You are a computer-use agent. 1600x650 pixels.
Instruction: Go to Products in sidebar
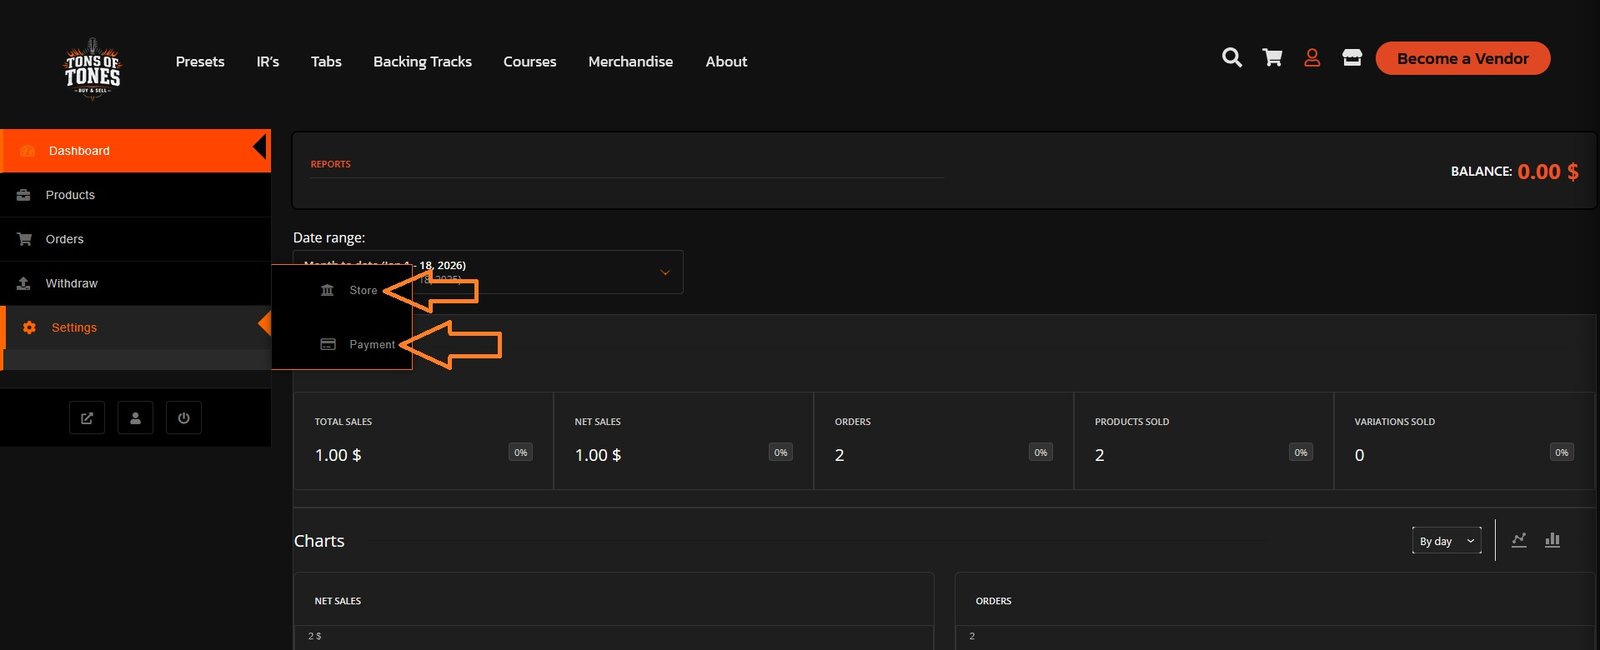70,195
